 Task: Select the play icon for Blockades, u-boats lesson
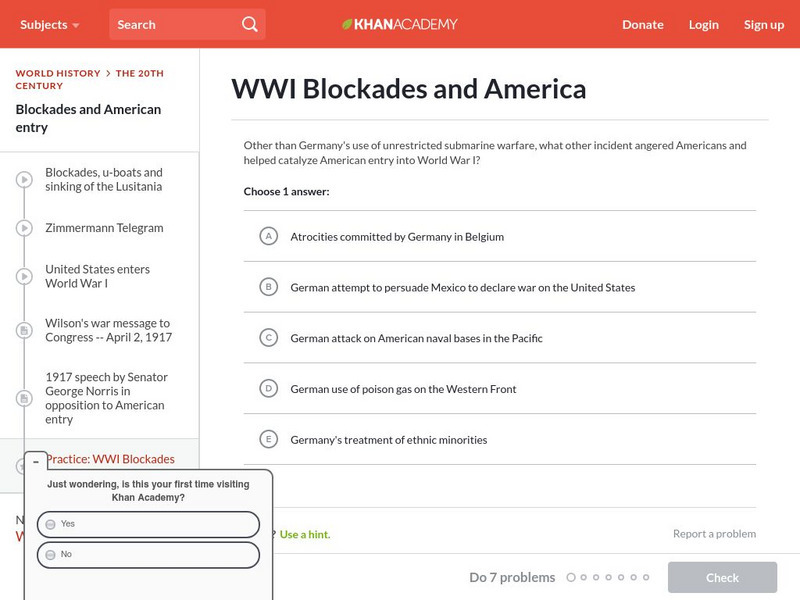[24, 177]
